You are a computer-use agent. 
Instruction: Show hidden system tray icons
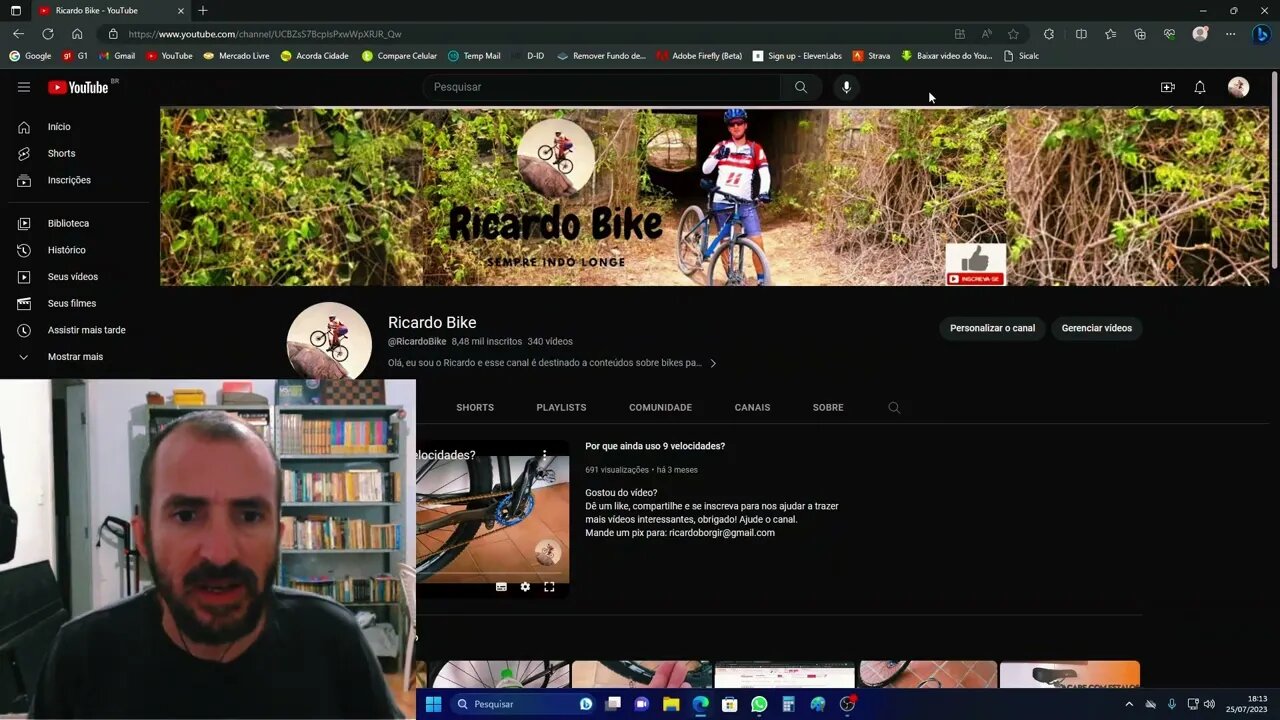coord(1129,704)
